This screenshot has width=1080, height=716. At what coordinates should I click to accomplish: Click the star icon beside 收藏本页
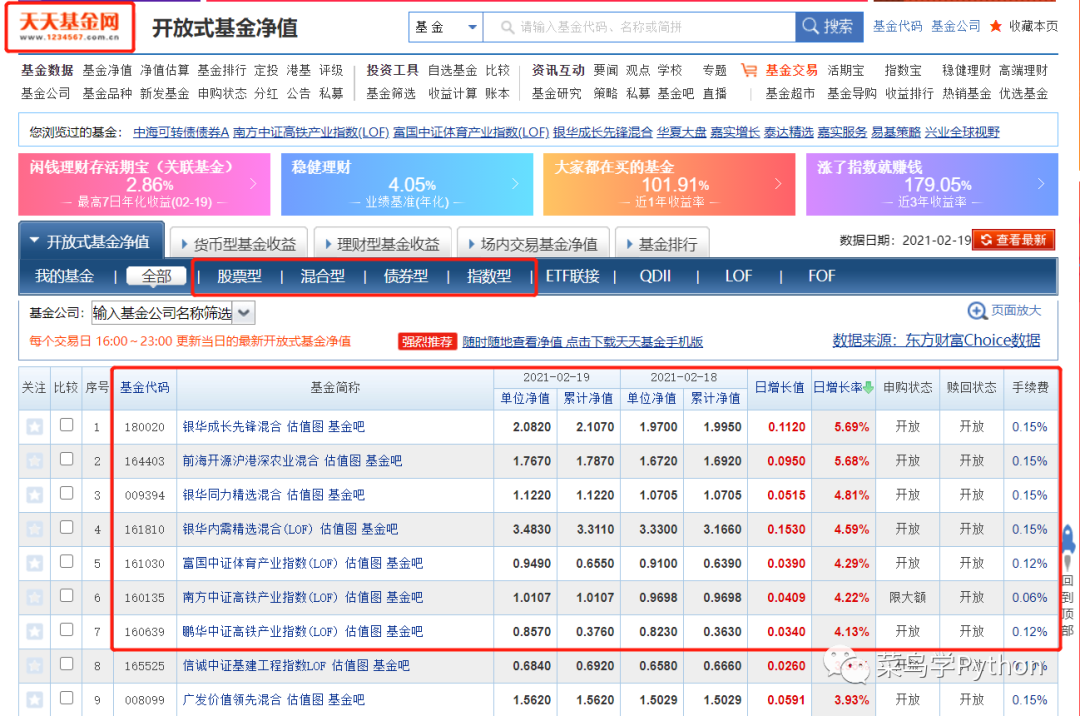[x=995, y=26]
